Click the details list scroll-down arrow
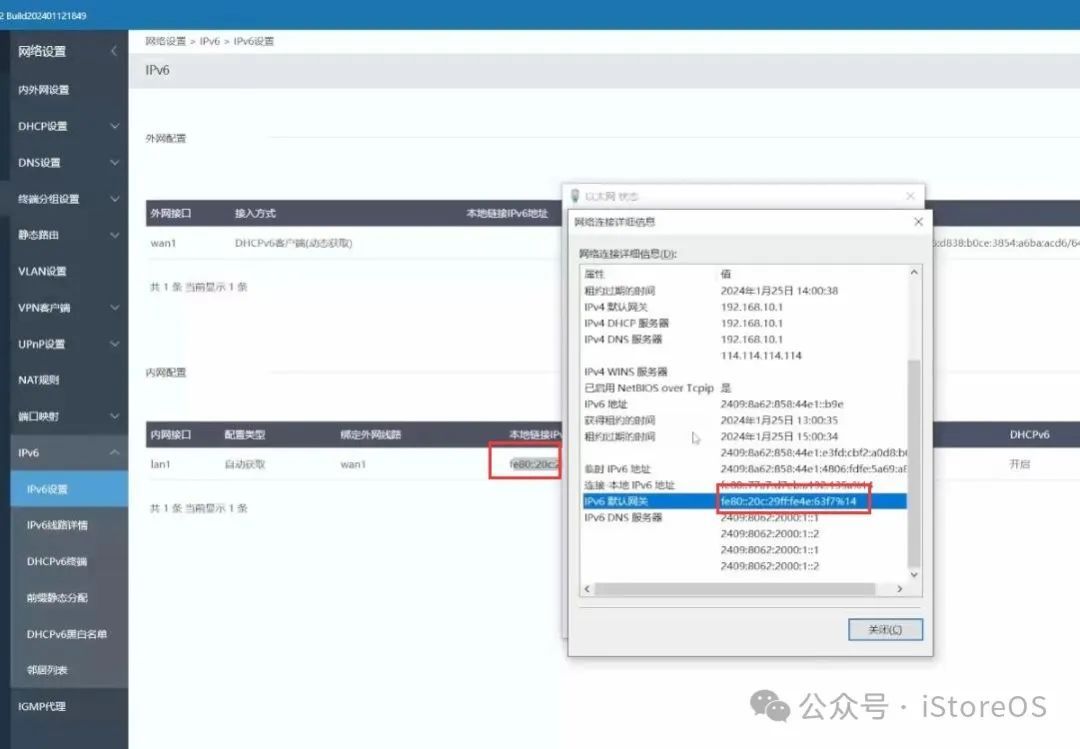This screenshot has width=1080, height=749. [x=914, y=575]
